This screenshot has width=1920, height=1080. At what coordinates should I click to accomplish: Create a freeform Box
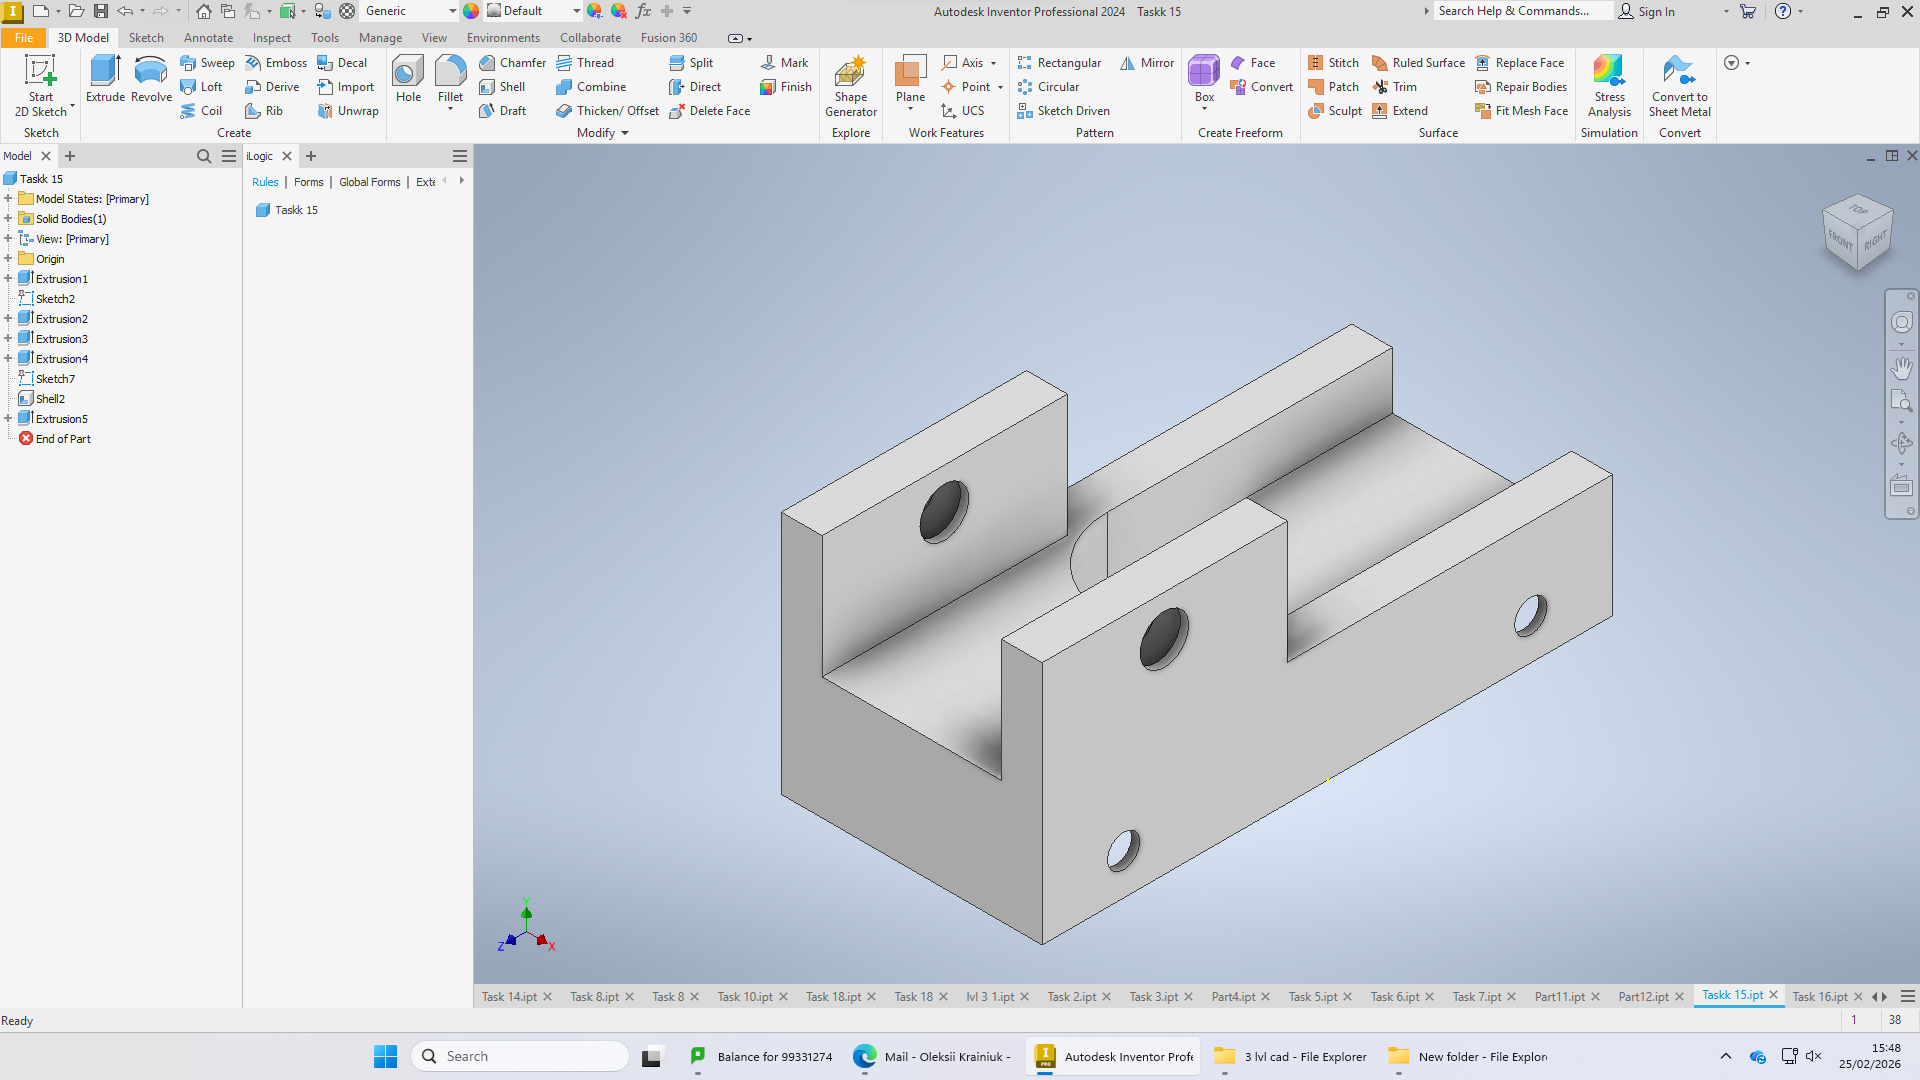click(x=1204, y=79)
